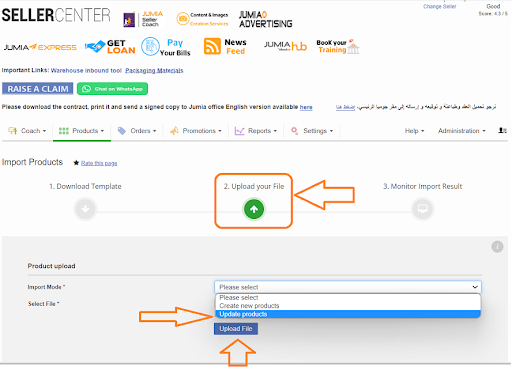Click Book your Training icon
512x370 pixels.
tap(338, 46)
